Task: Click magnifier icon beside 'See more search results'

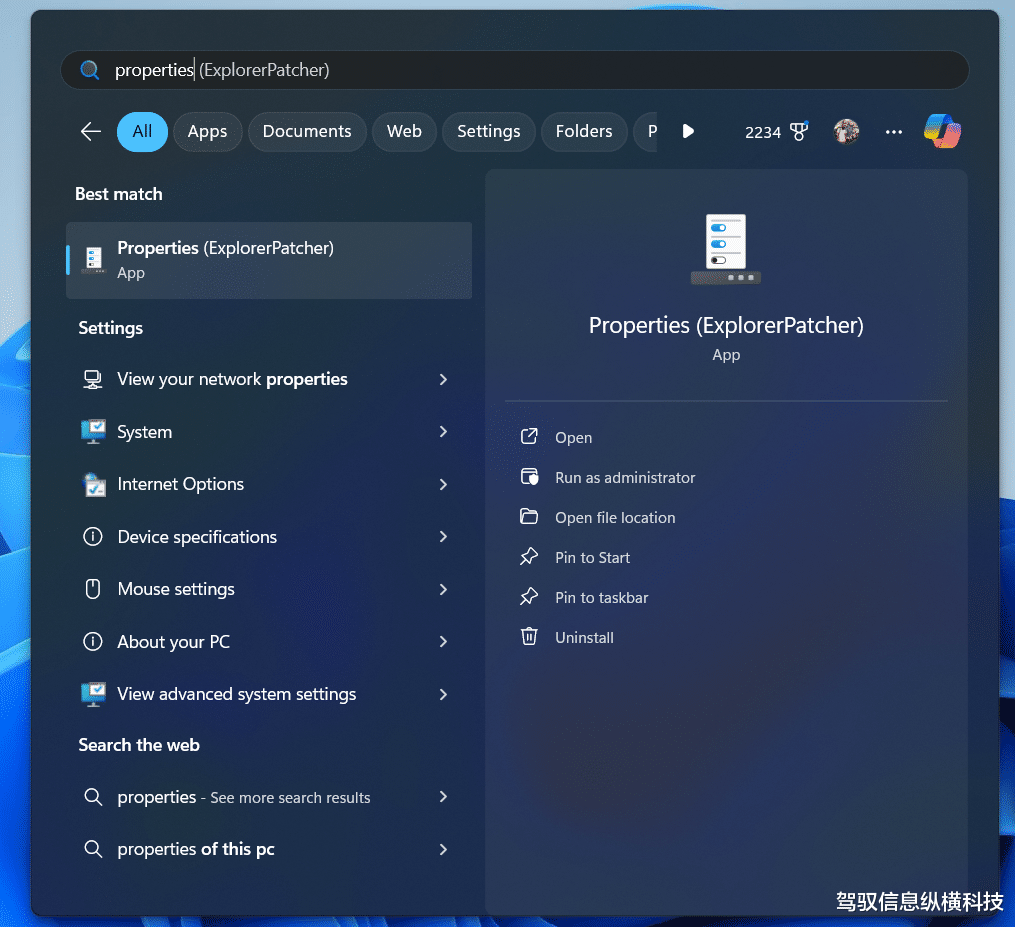Action: coord(93,797)
